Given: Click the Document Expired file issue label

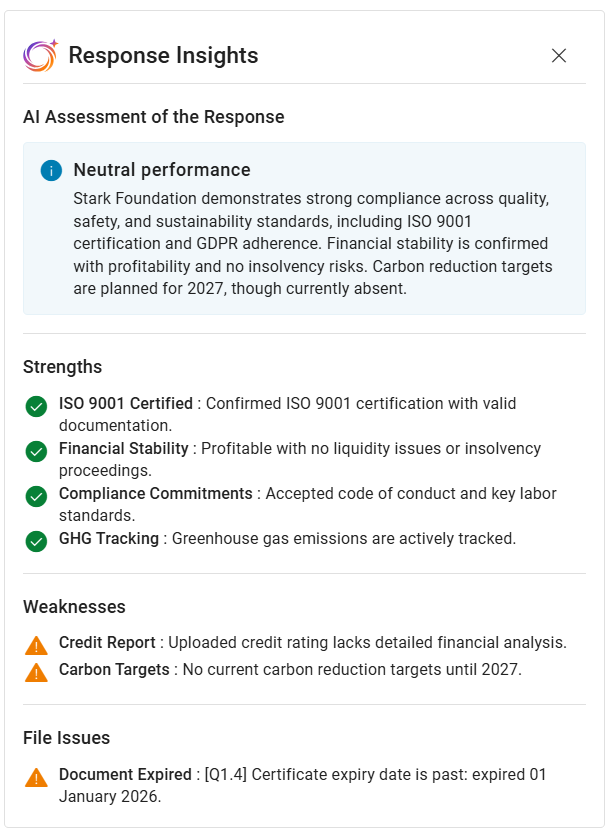Looking at the screenshot, I should coord(125,774).
